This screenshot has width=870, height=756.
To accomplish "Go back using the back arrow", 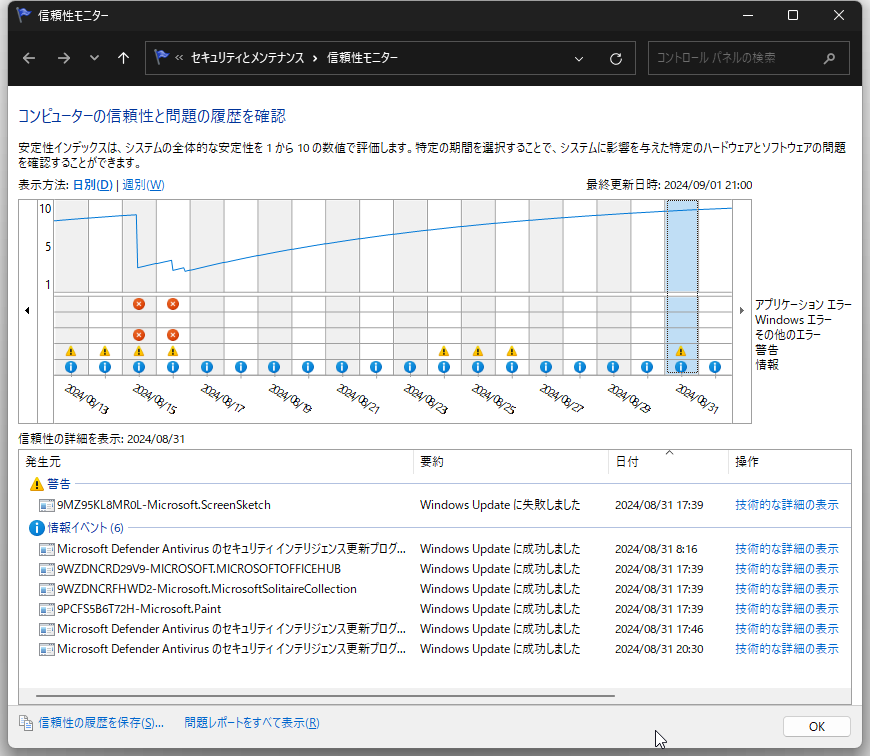I will pyautogui.click(x=29, y=58).
